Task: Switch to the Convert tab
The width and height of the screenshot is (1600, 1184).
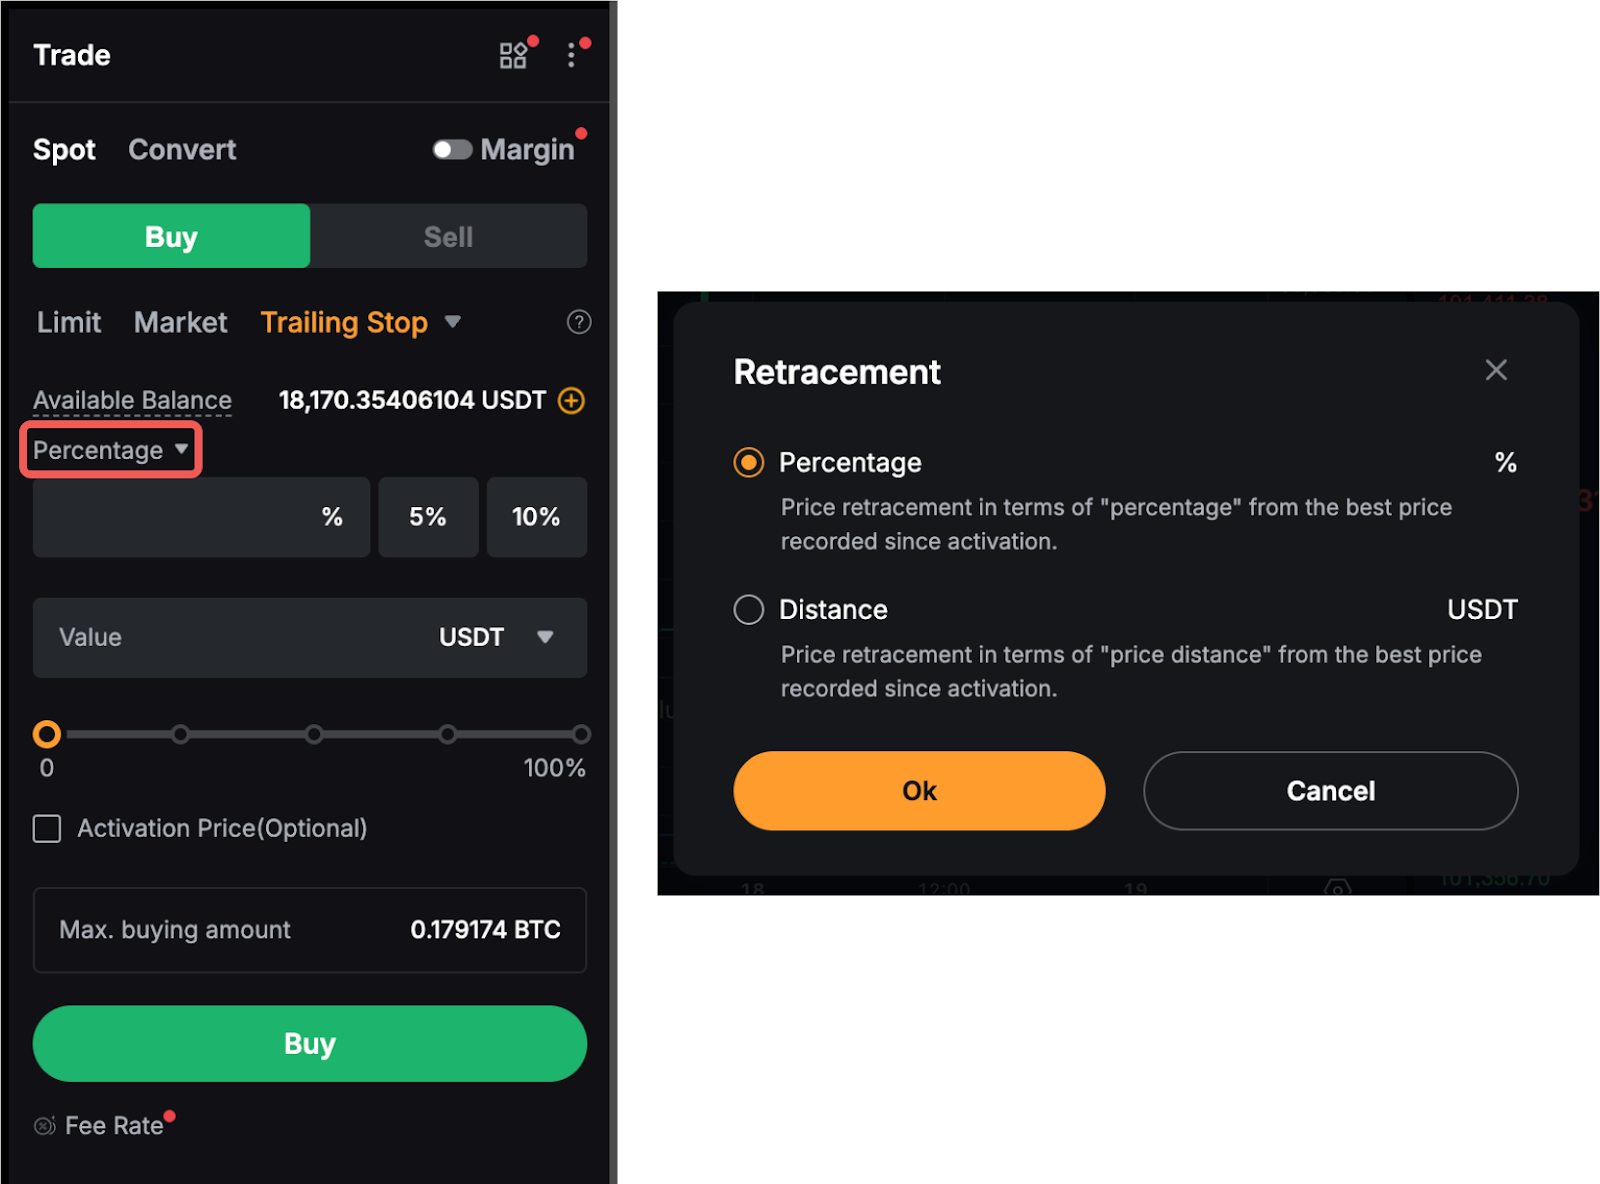Action: click(x=182, y=149)
